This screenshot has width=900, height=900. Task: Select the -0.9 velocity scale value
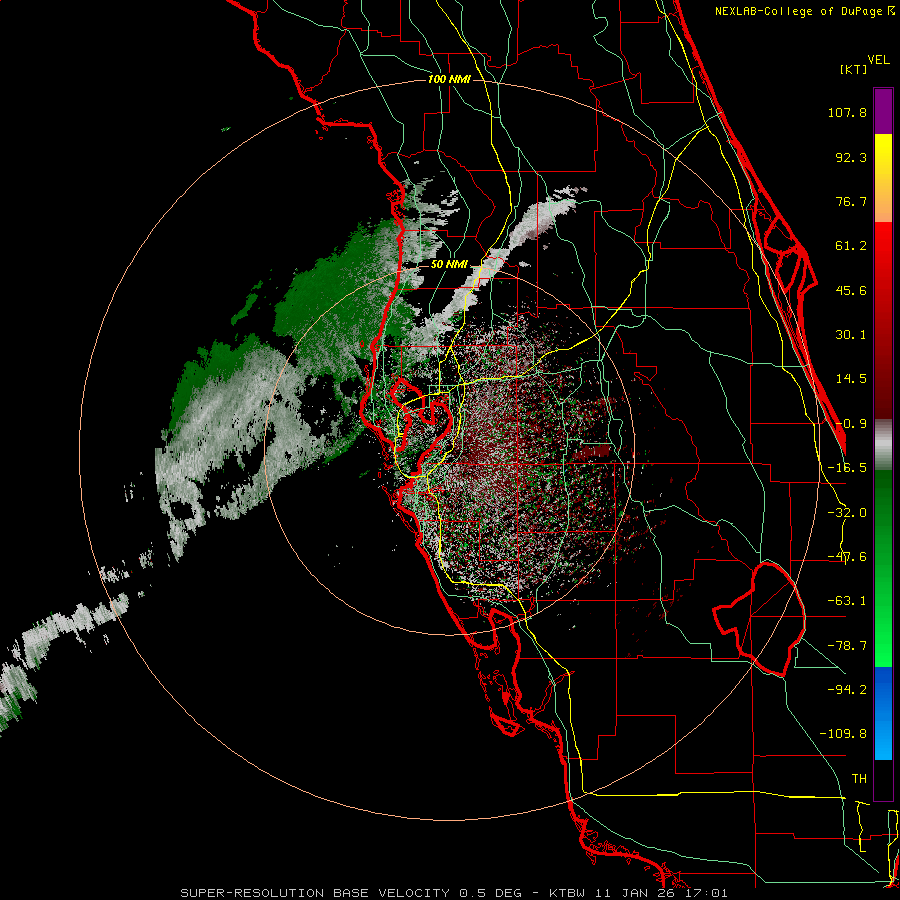click(851, 424)
